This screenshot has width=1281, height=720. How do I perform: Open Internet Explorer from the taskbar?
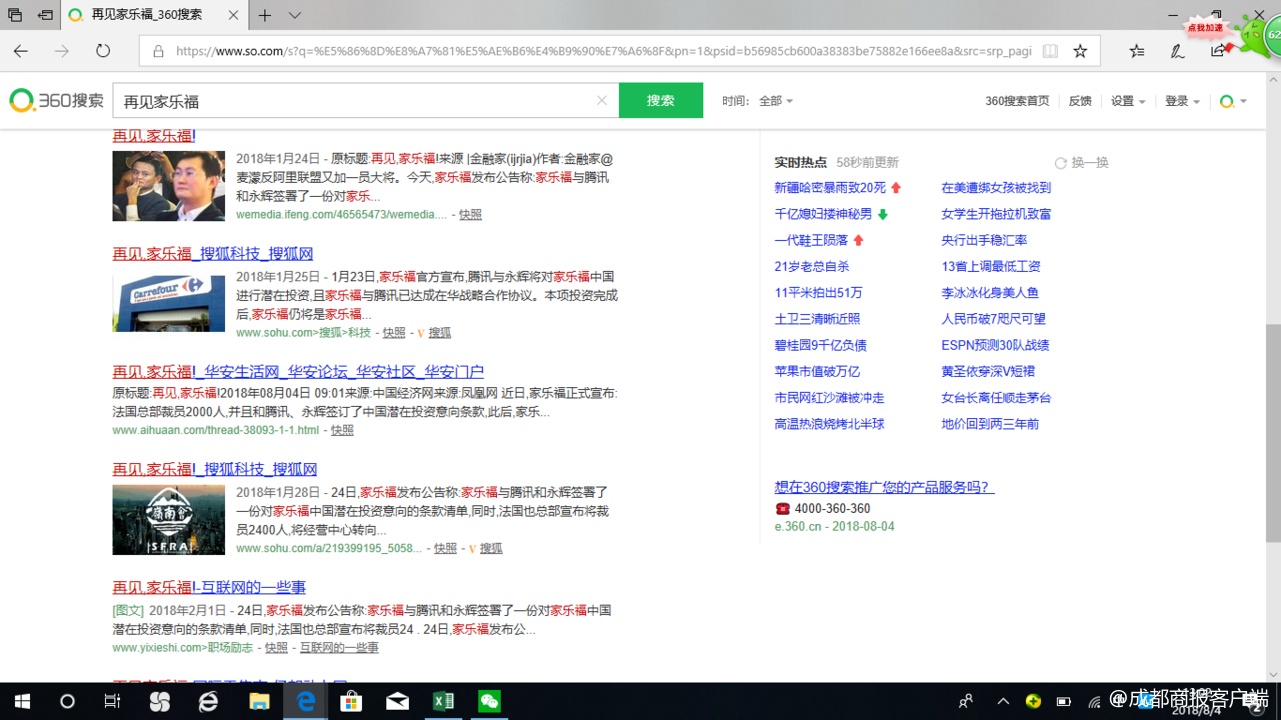coord(208,701)
